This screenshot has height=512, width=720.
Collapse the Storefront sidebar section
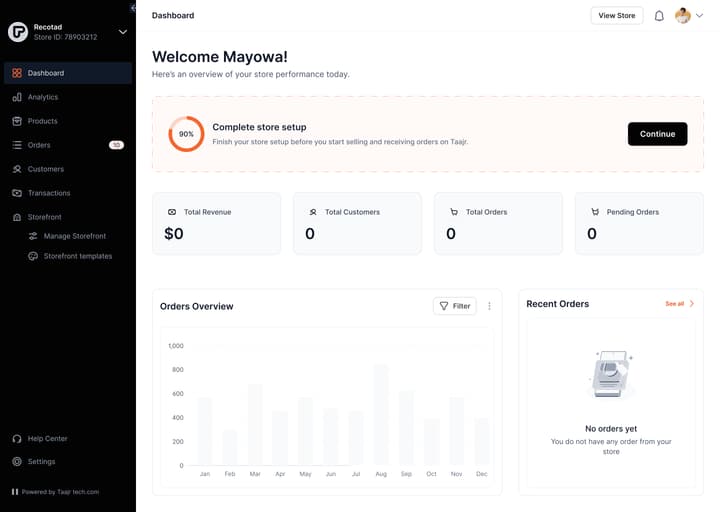[x=68, y=217]
